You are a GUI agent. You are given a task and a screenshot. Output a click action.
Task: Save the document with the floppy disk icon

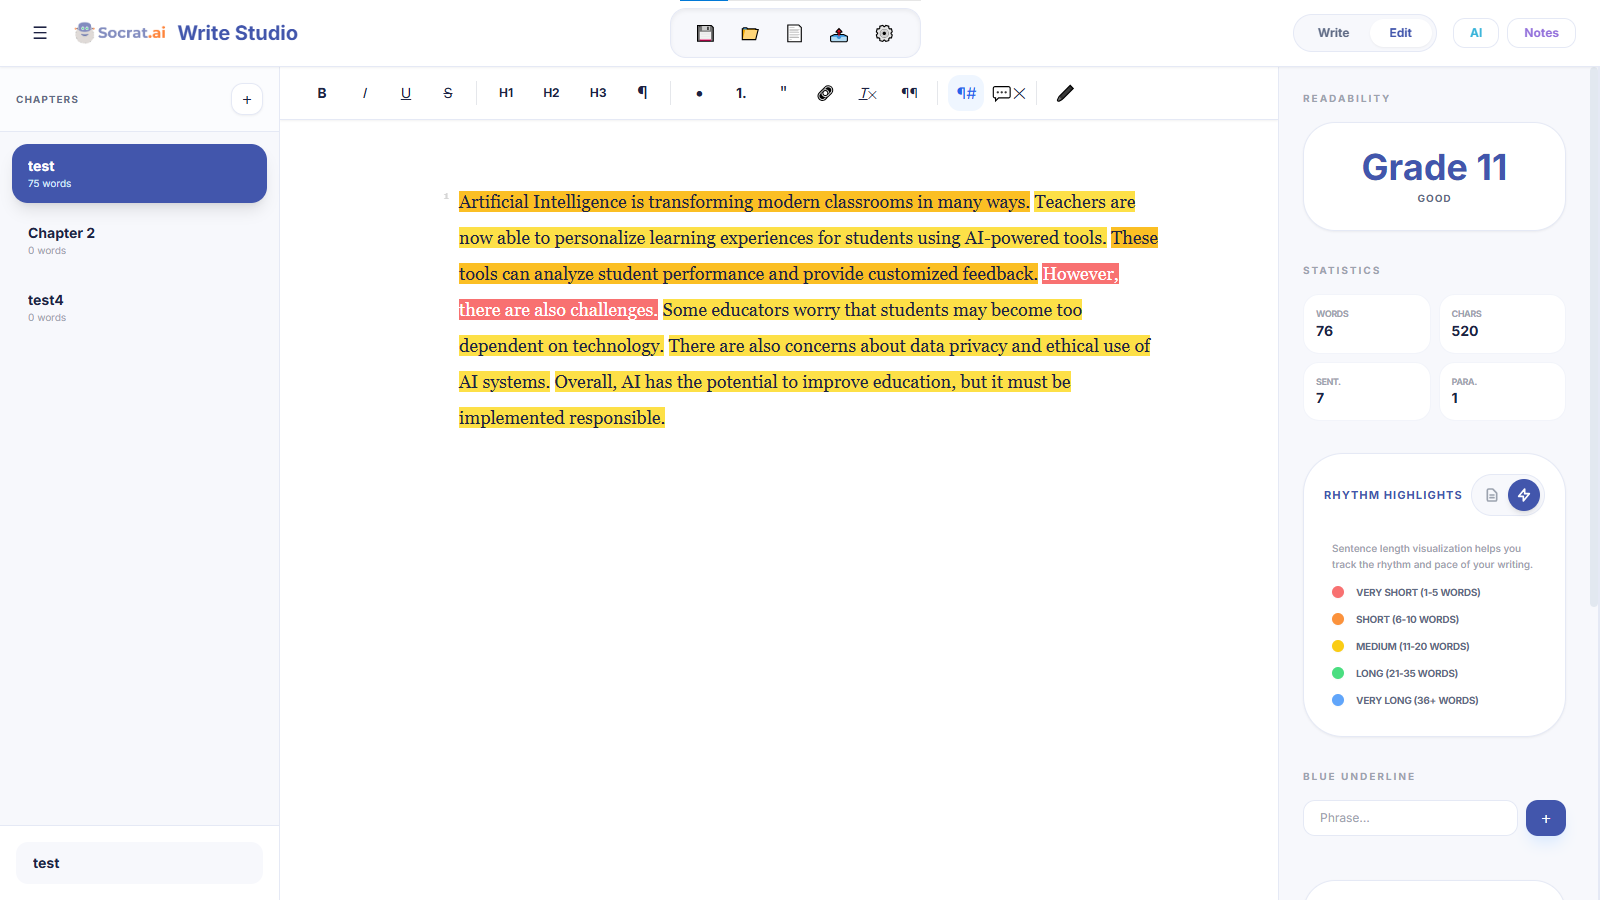pos(705,33)
